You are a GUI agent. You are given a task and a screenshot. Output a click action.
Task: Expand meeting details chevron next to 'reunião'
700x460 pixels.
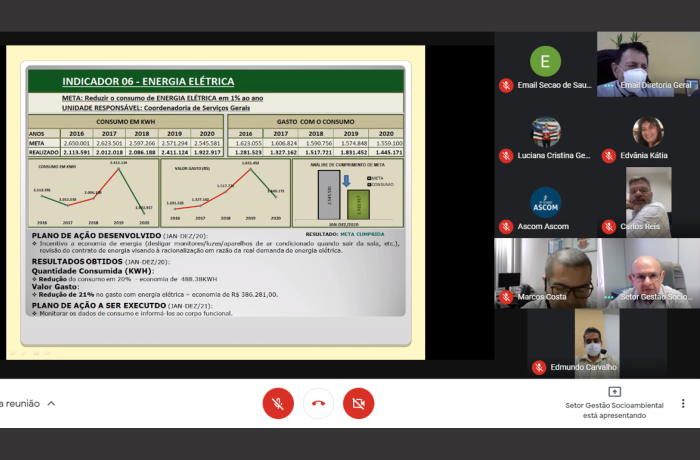(x=51, y=403)
